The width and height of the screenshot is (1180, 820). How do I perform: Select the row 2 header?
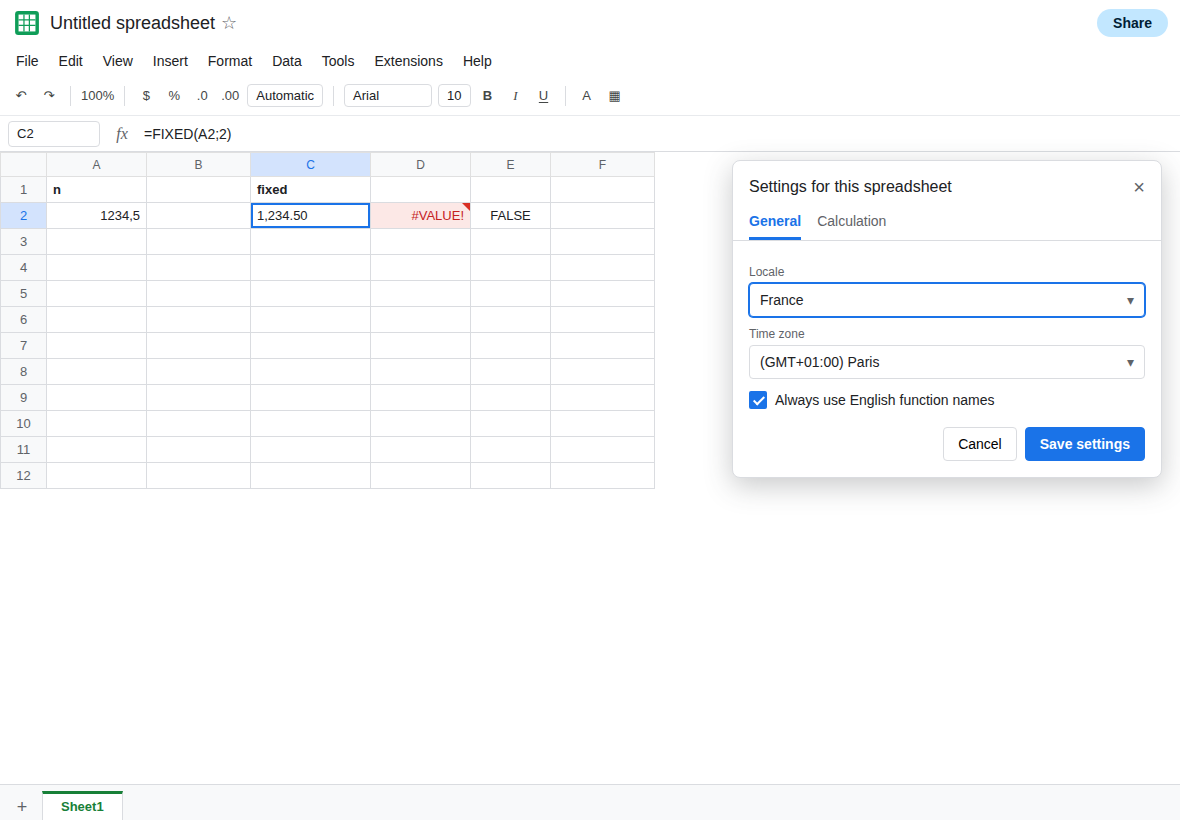click(23, 216)
